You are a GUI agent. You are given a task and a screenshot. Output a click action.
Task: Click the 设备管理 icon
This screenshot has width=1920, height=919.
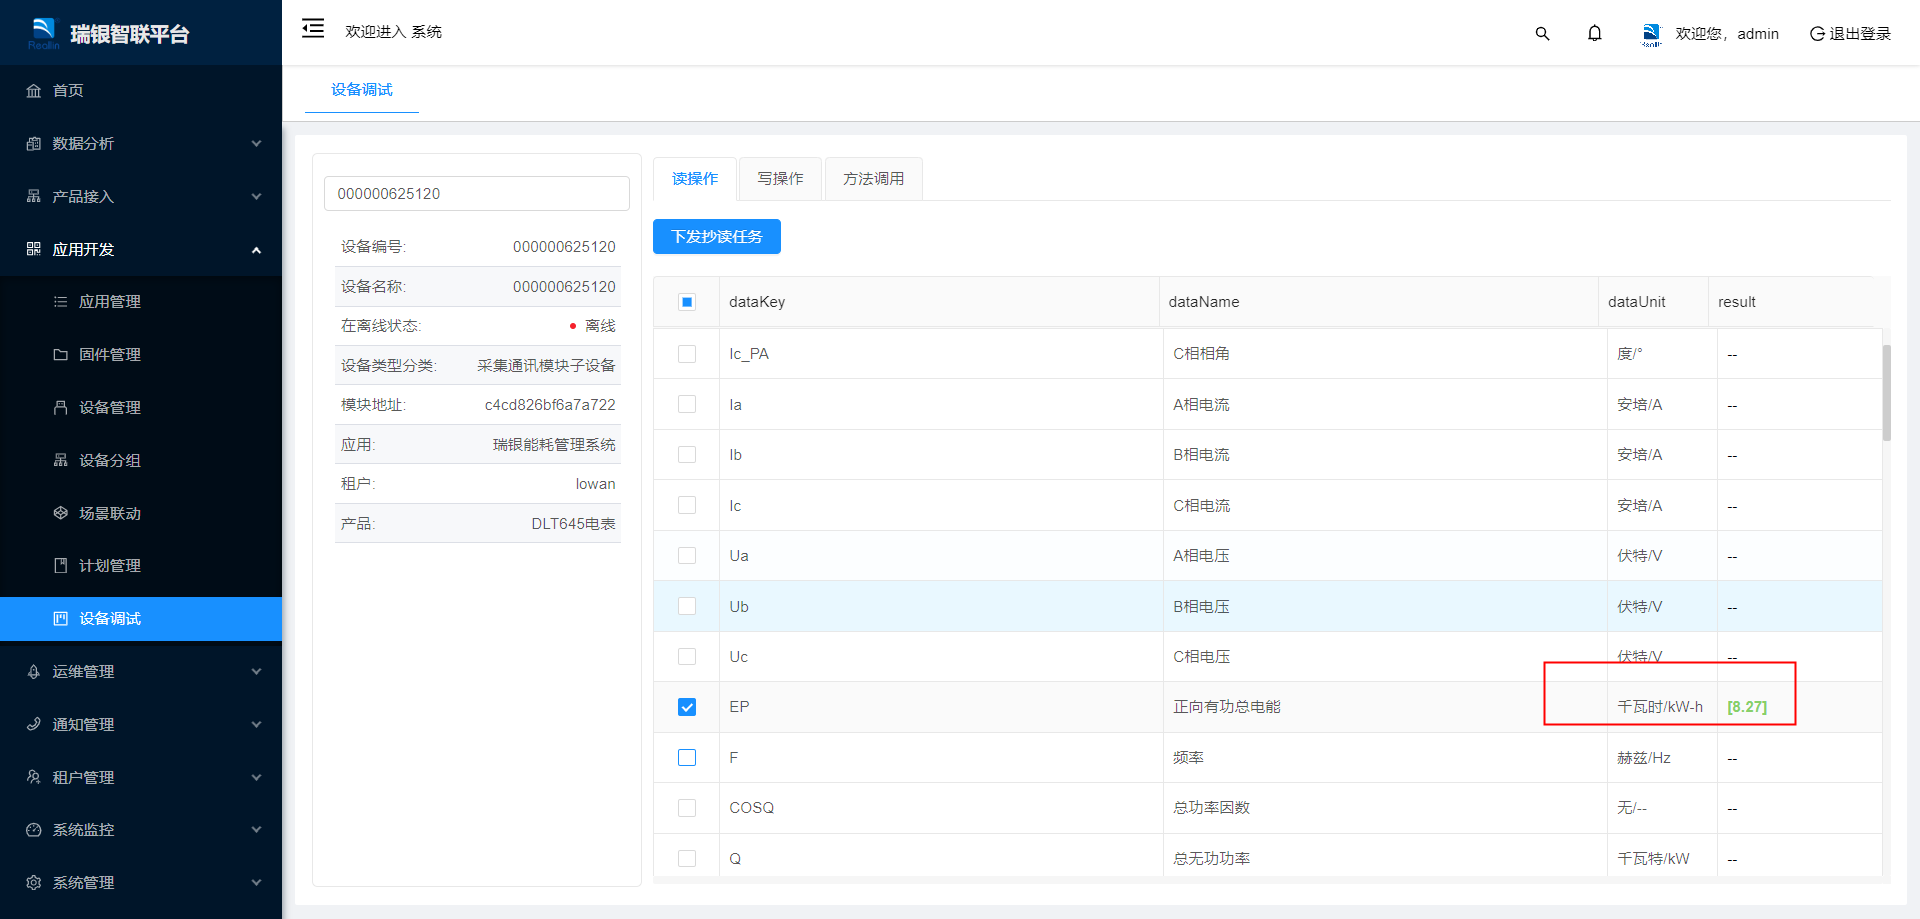click(61, 408)
